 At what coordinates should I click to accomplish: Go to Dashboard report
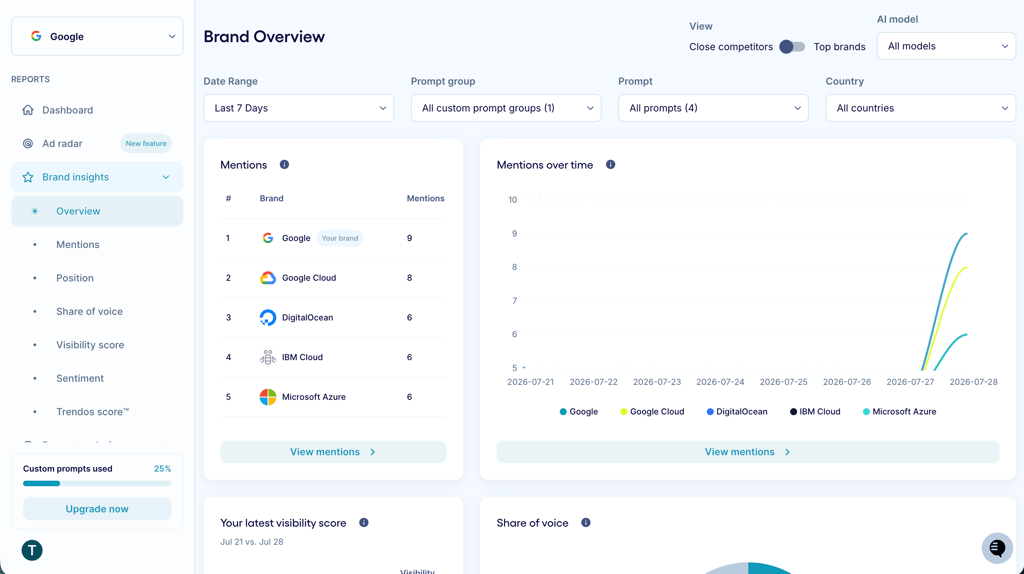tap(97, 110)
